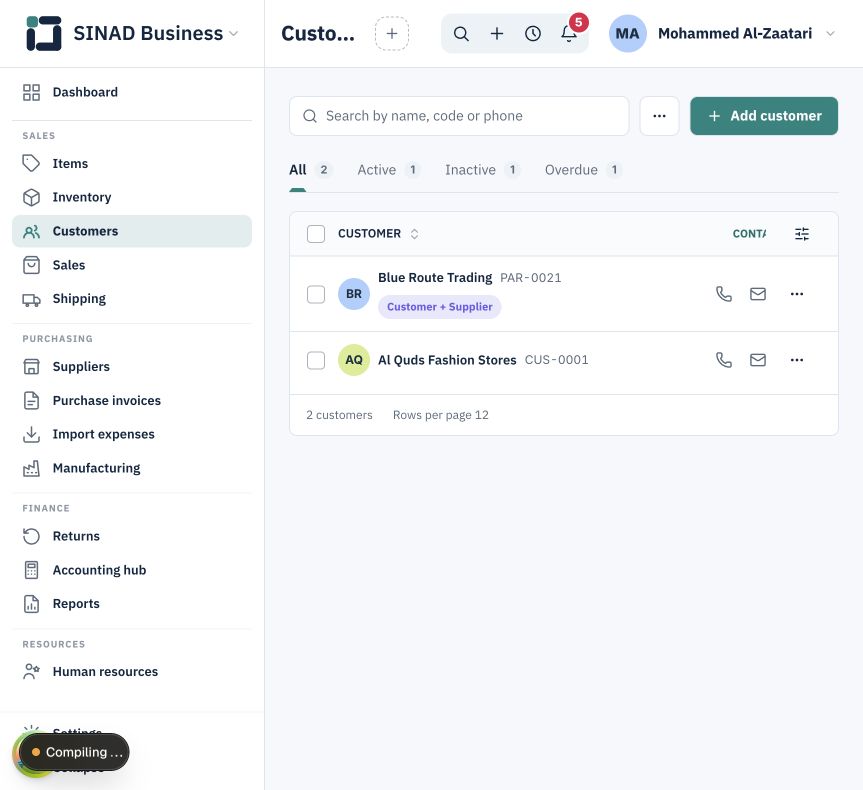Open Shipping page
The image size is (863, 790).
pos(132,299)
